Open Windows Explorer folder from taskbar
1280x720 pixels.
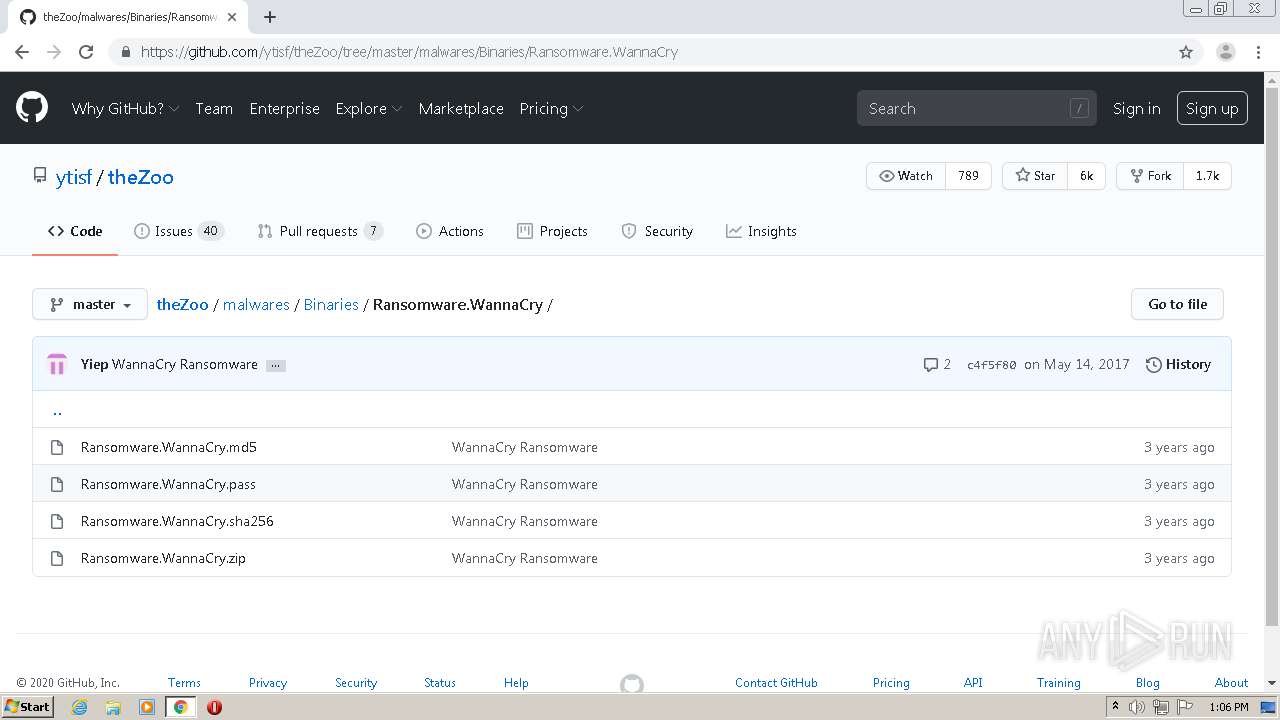click(113, 707)
